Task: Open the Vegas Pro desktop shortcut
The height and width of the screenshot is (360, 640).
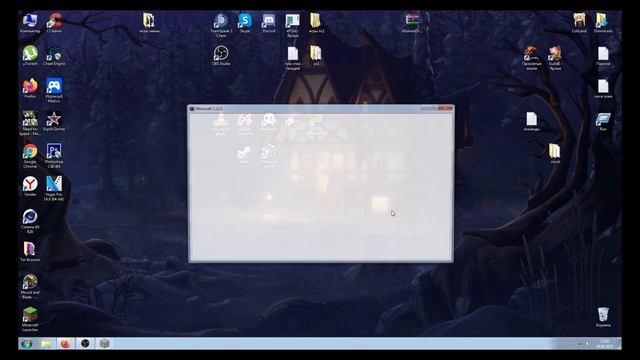Action: (54, 188)
